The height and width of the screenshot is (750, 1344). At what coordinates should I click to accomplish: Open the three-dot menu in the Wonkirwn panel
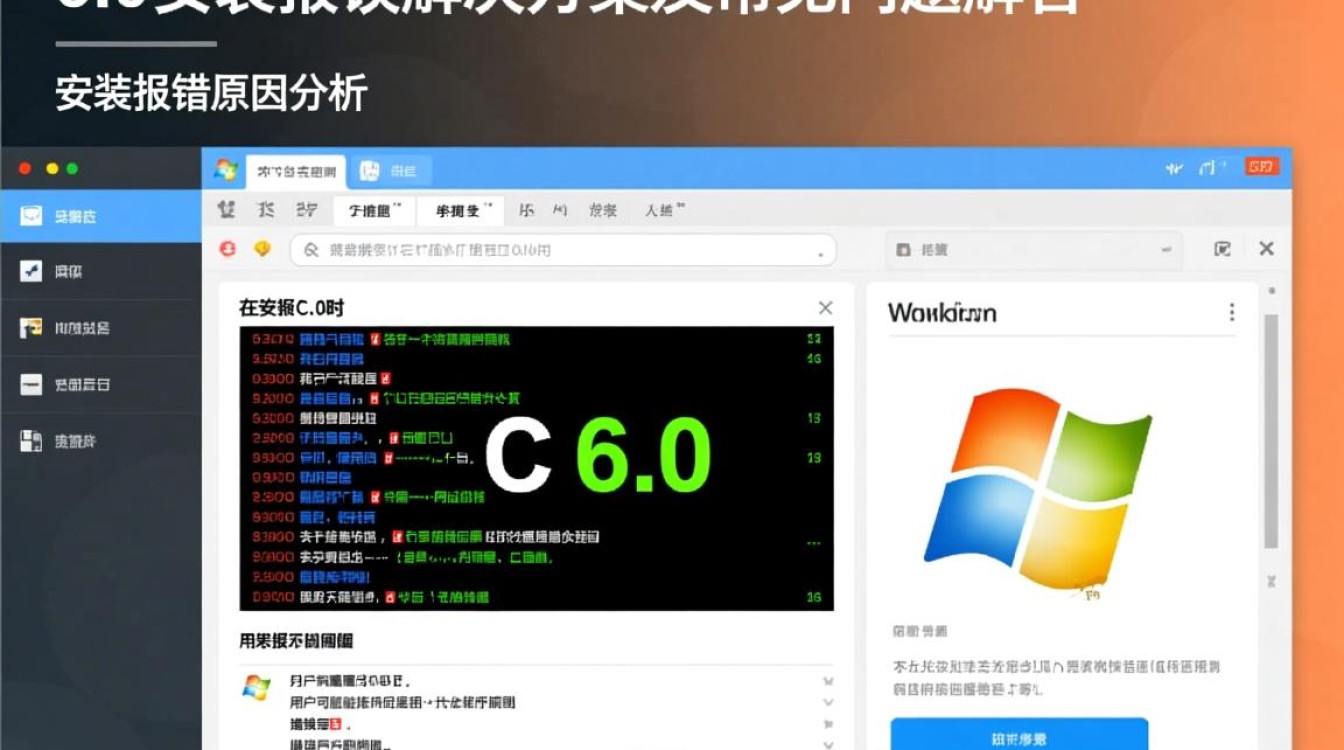click(x=1232, y=312)
